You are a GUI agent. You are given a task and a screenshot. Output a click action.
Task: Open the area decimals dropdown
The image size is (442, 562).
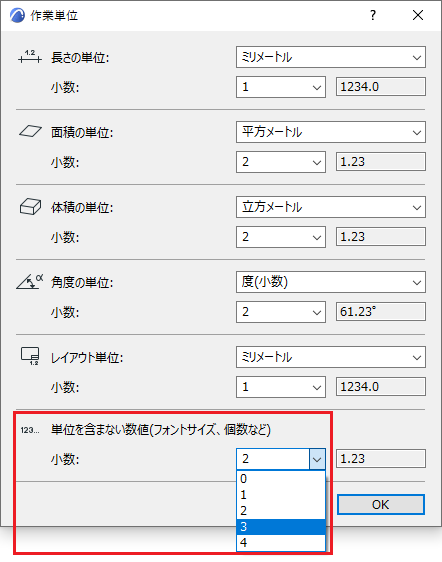click(x=281, y=162)
